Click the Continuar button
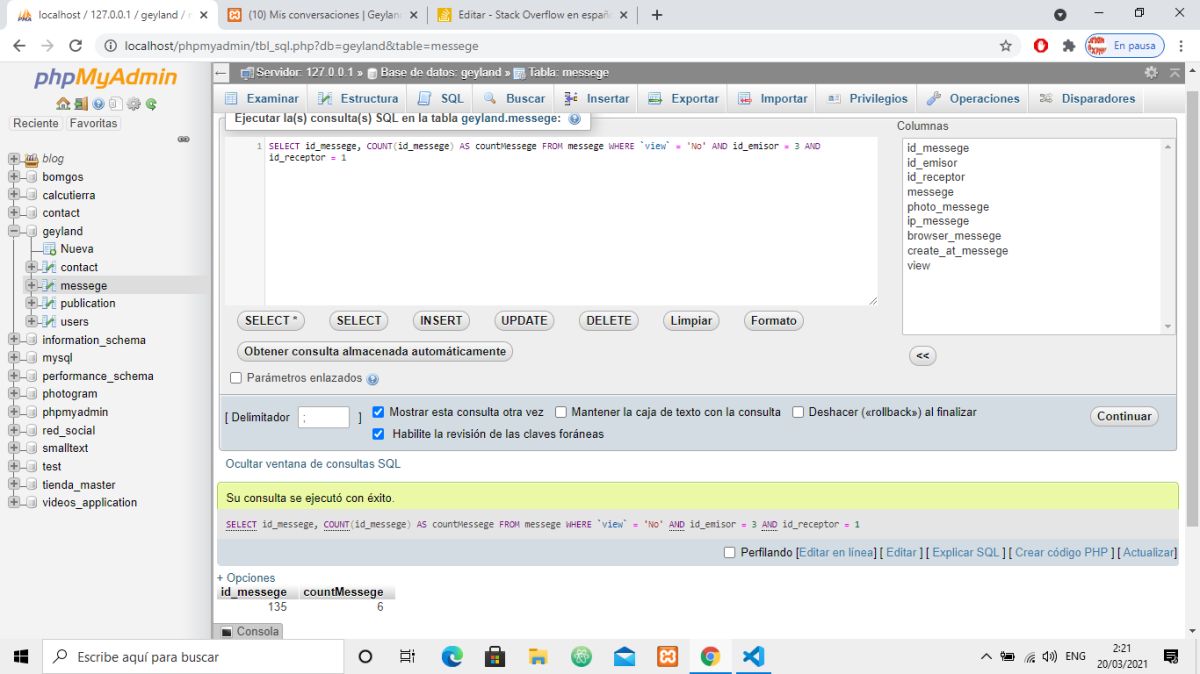The width and height of the screenshot is (1200, 674). tap(1124, 416)
